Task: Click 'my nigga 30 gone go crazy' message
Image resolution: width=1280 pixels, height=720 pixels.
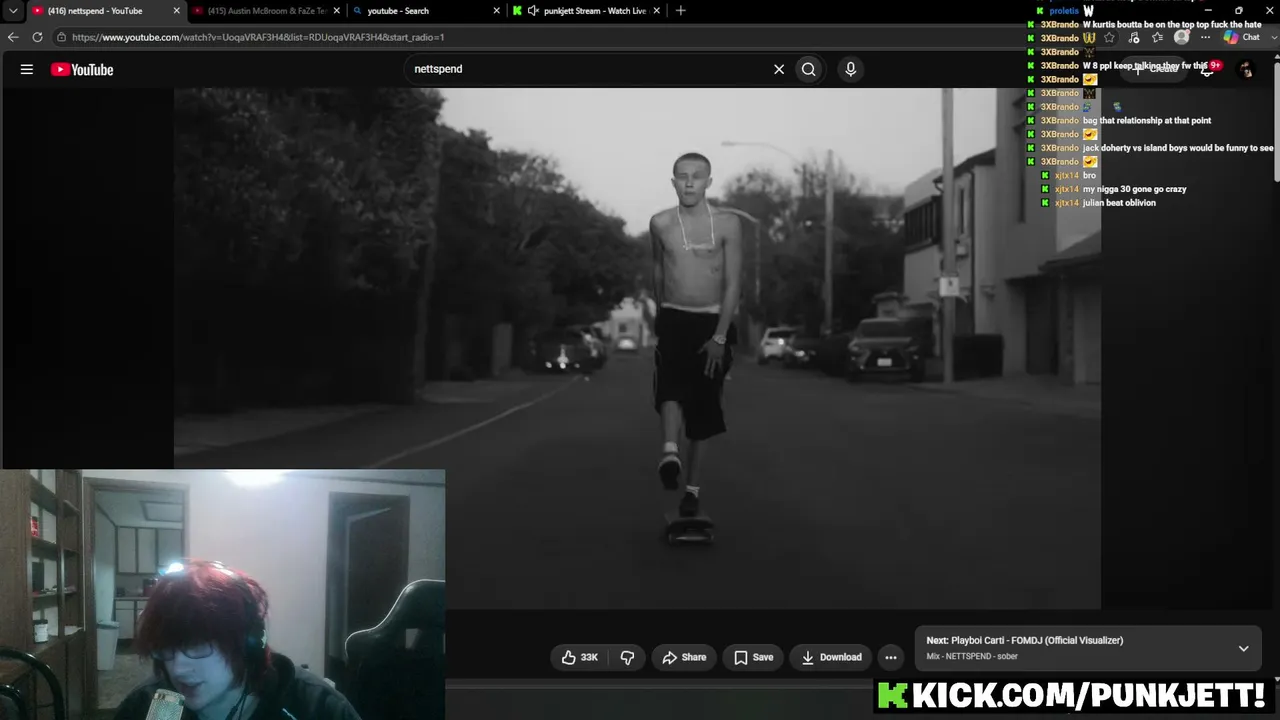Action: (x=1134, y=189)
